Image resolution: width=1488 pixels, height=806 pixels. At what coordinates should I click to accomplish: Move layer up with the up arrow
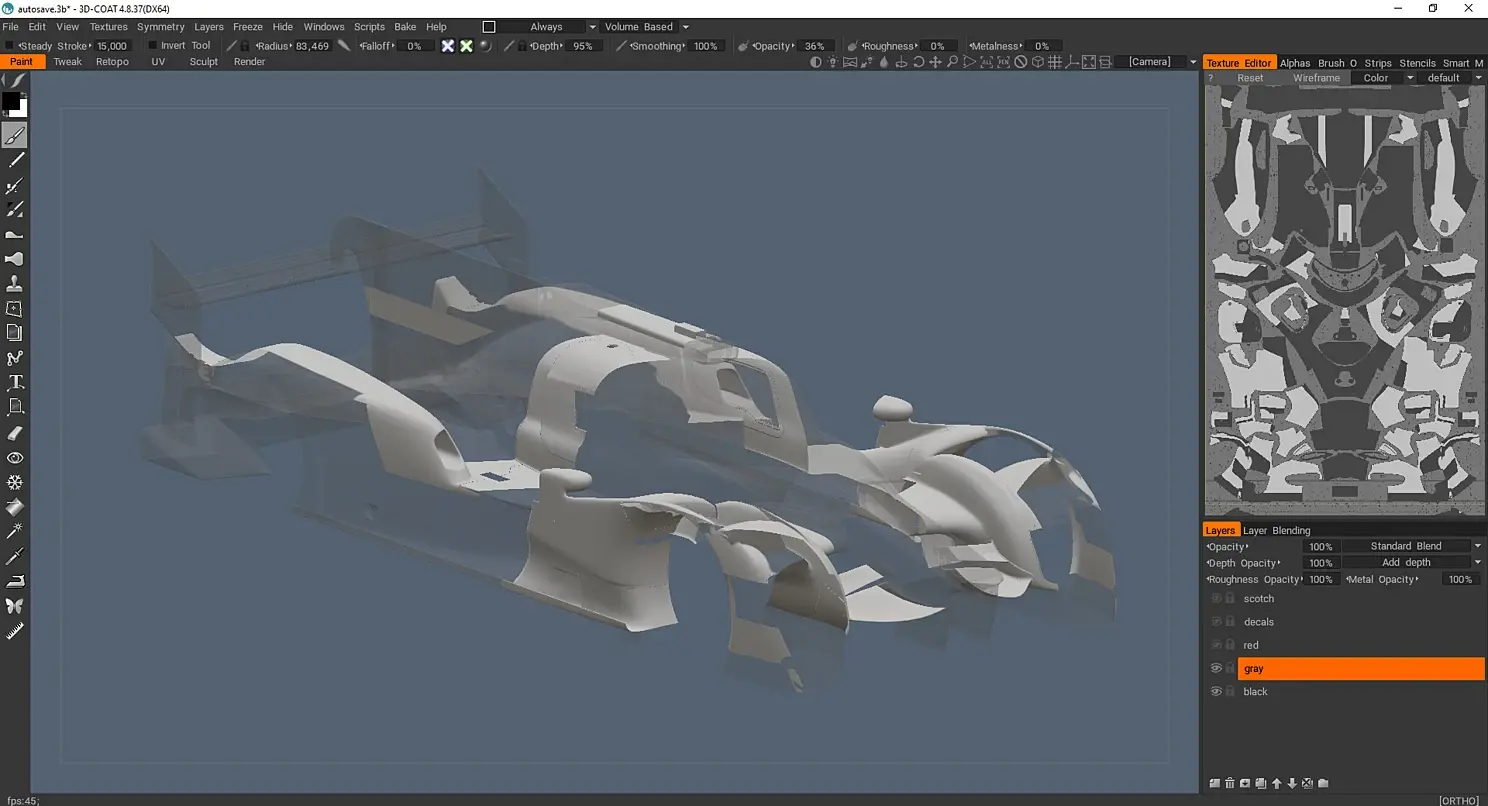tap(1276, 783)
